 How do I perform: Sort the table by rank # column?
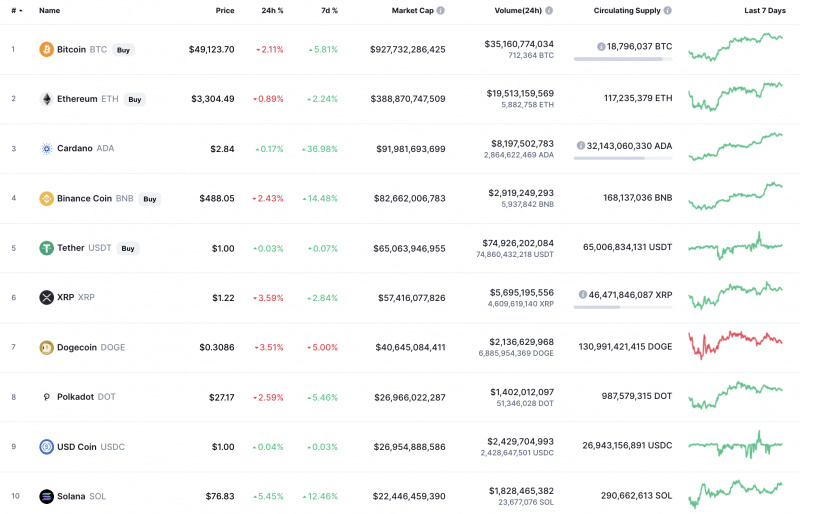click(15, 10)
